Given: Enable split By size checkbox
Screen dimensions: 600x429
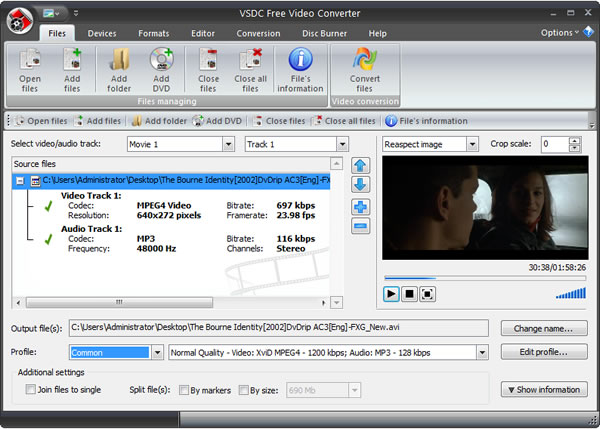Looking at the screenshot, I should point(243,390).
